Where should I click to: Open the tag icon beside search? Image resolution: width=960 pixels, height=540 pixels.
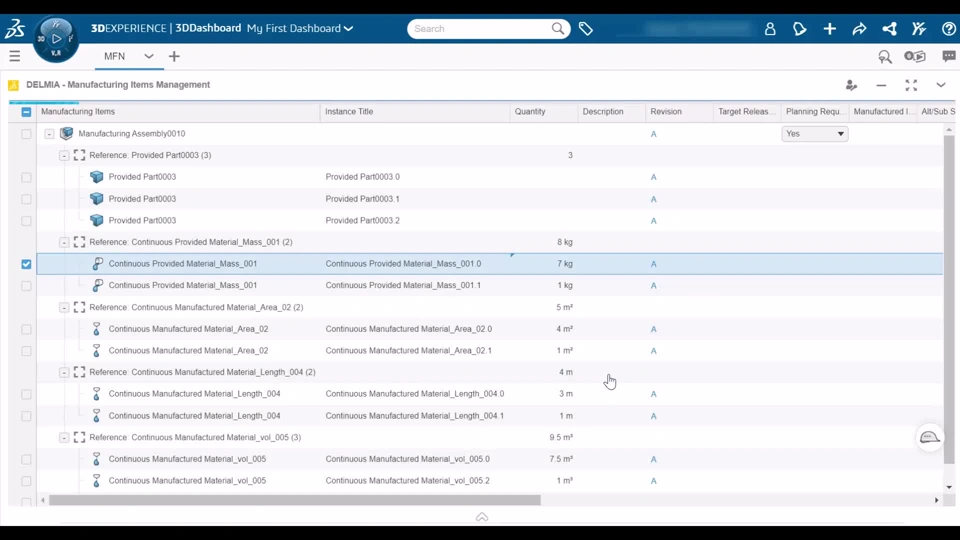[585, 29]
